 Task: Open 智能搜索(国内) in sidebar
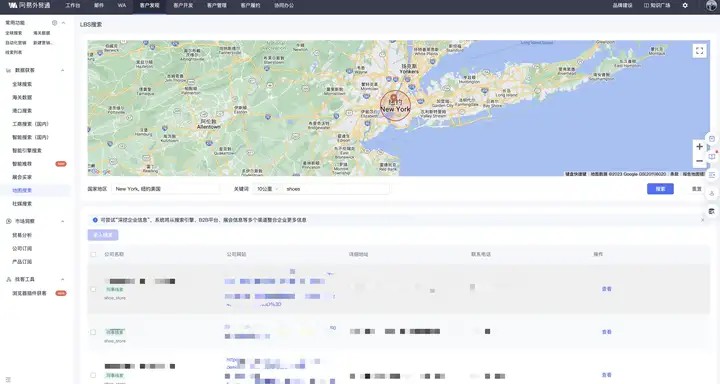30,137
